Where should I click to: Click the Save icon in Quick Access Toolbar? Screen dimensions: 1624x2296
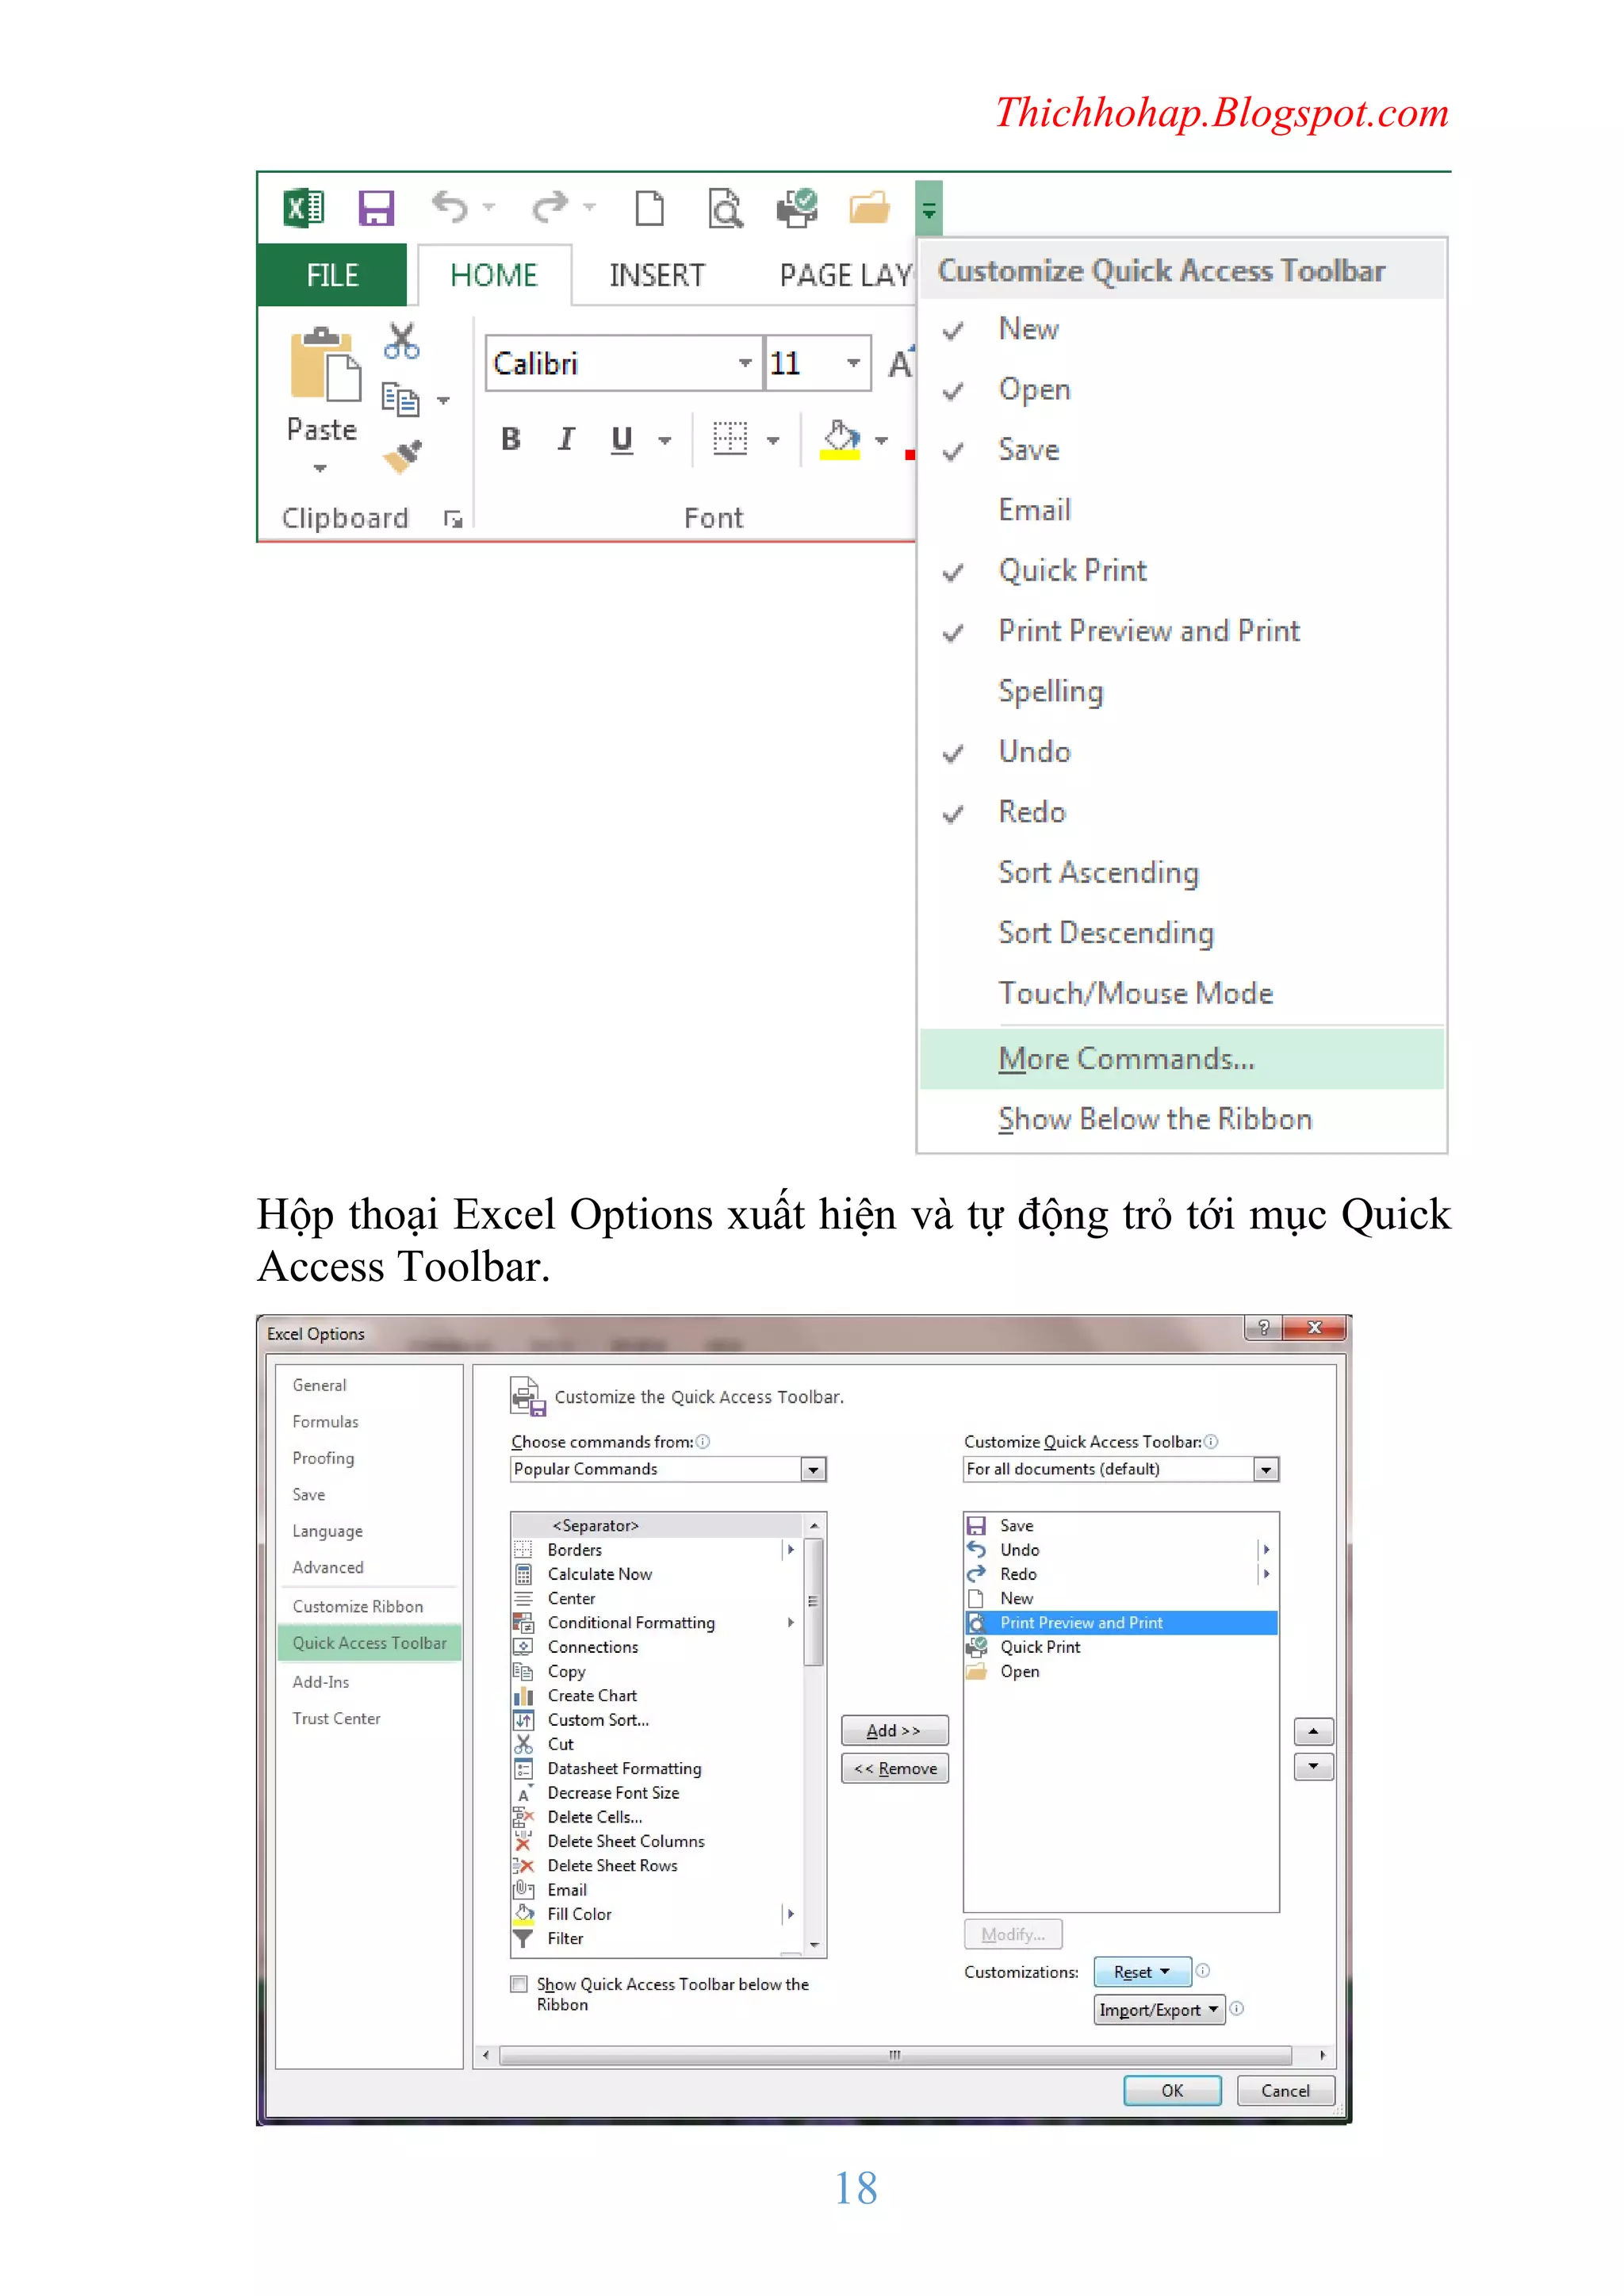pos(376,208)
